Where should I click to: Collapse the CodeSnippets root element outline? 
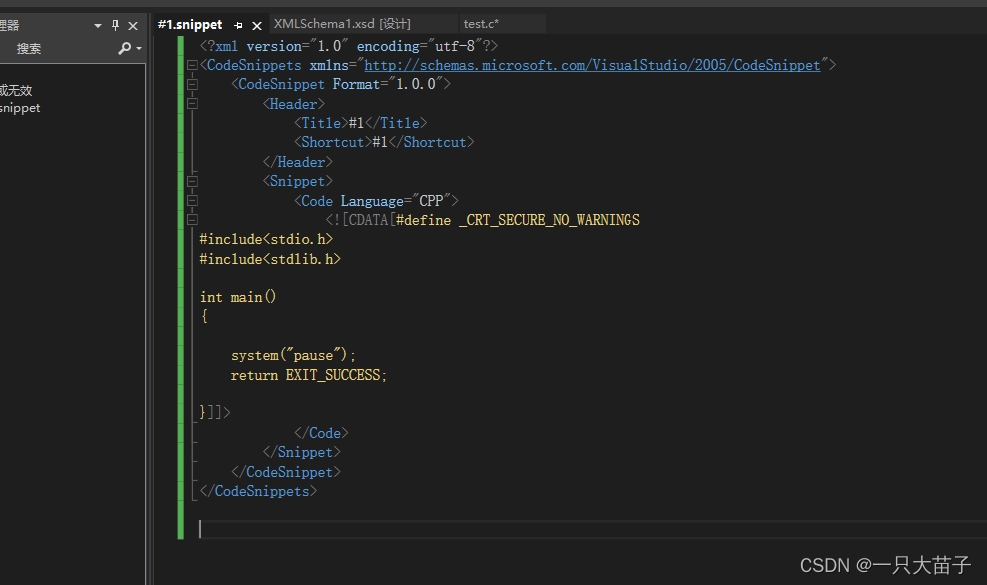point(192,64)
